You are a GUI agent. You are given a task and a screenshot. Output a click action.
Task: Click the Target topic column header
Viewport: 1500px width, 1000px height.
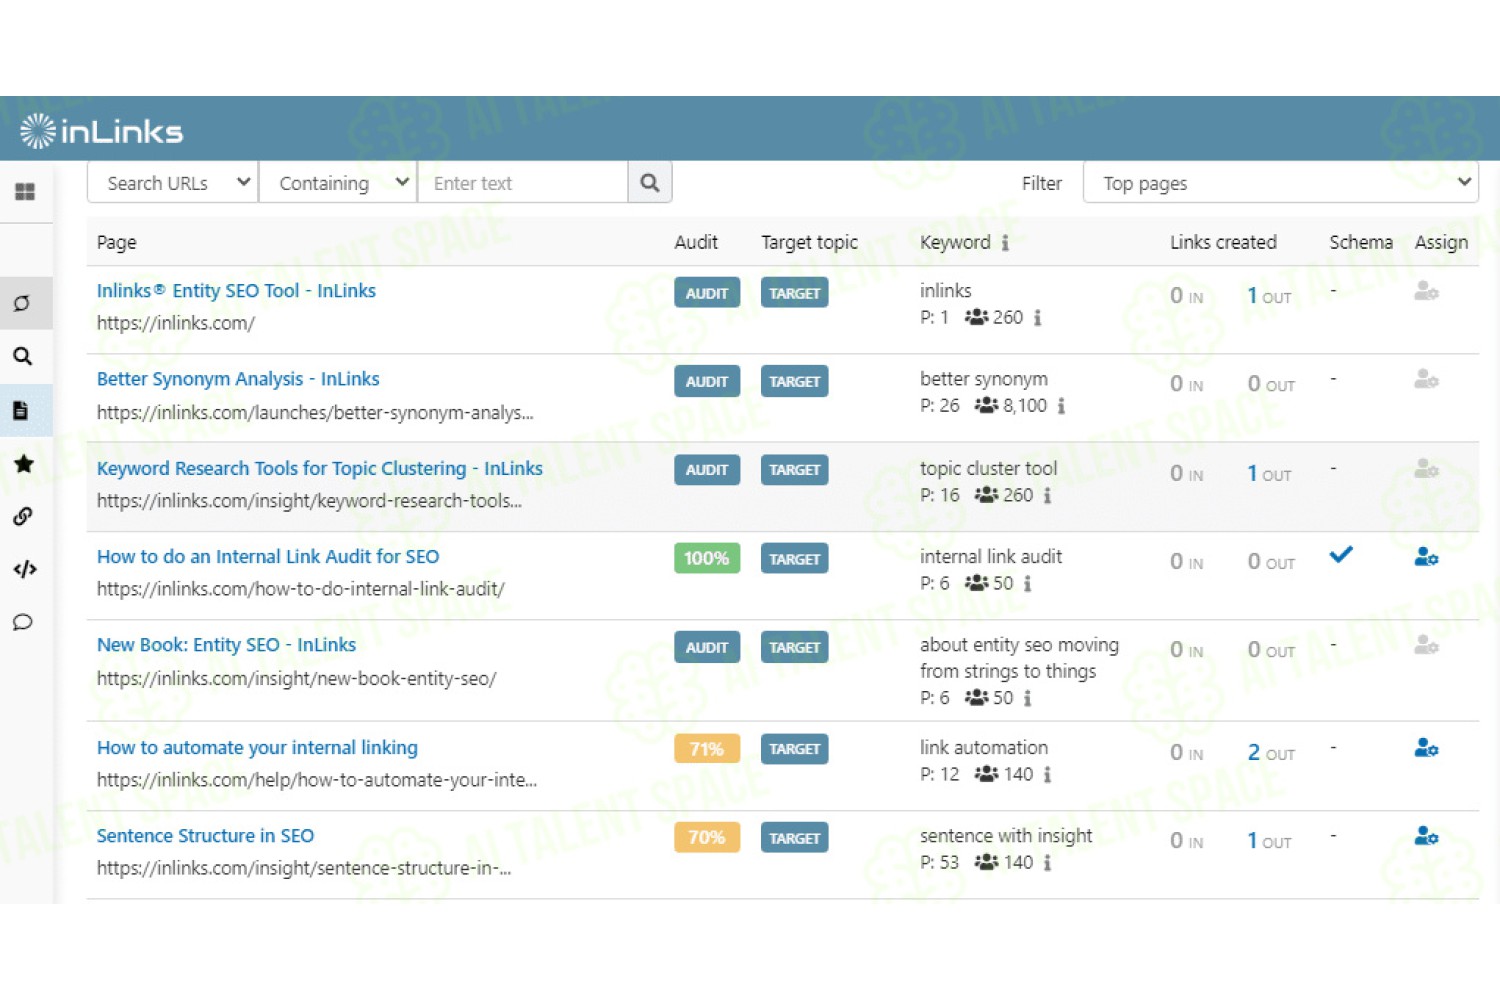click(x=810, y=242)
